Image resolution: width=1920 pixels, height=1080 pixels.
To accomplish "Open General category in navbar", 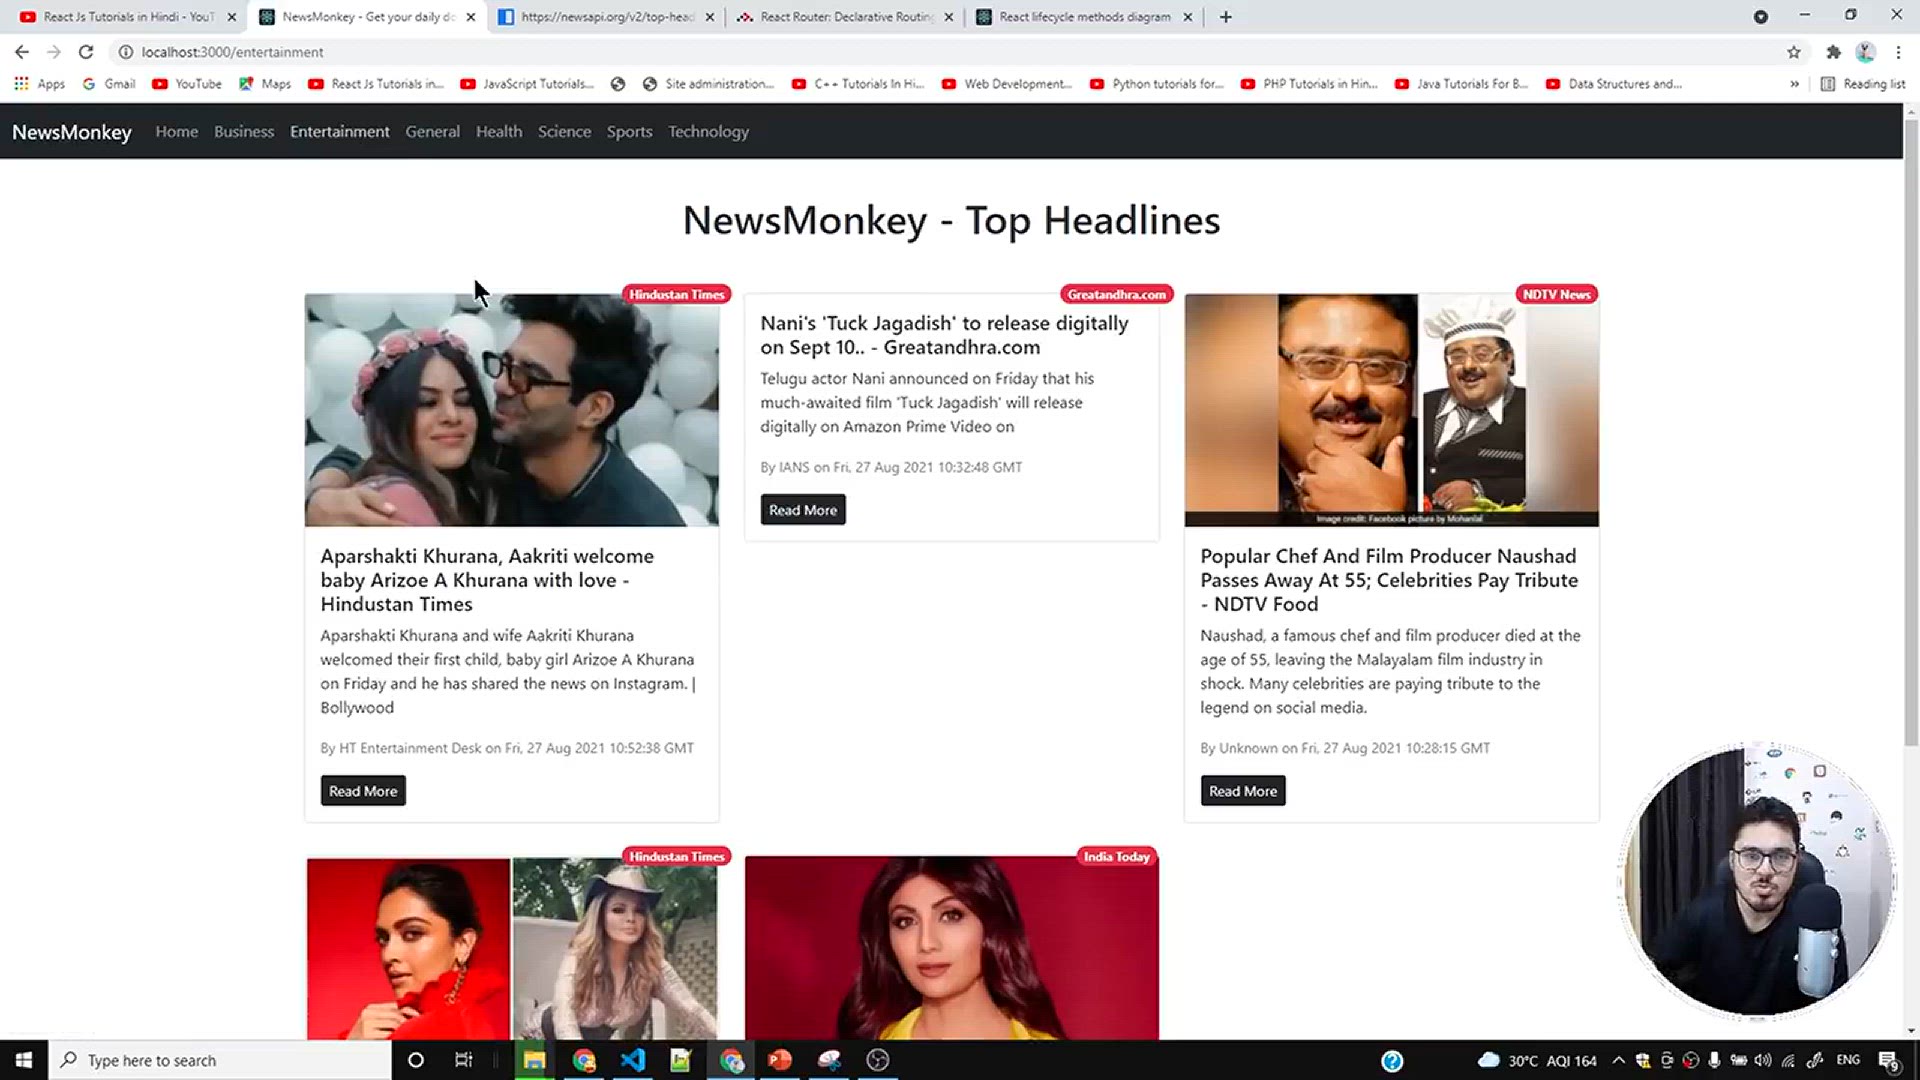I will coord(433,132).
